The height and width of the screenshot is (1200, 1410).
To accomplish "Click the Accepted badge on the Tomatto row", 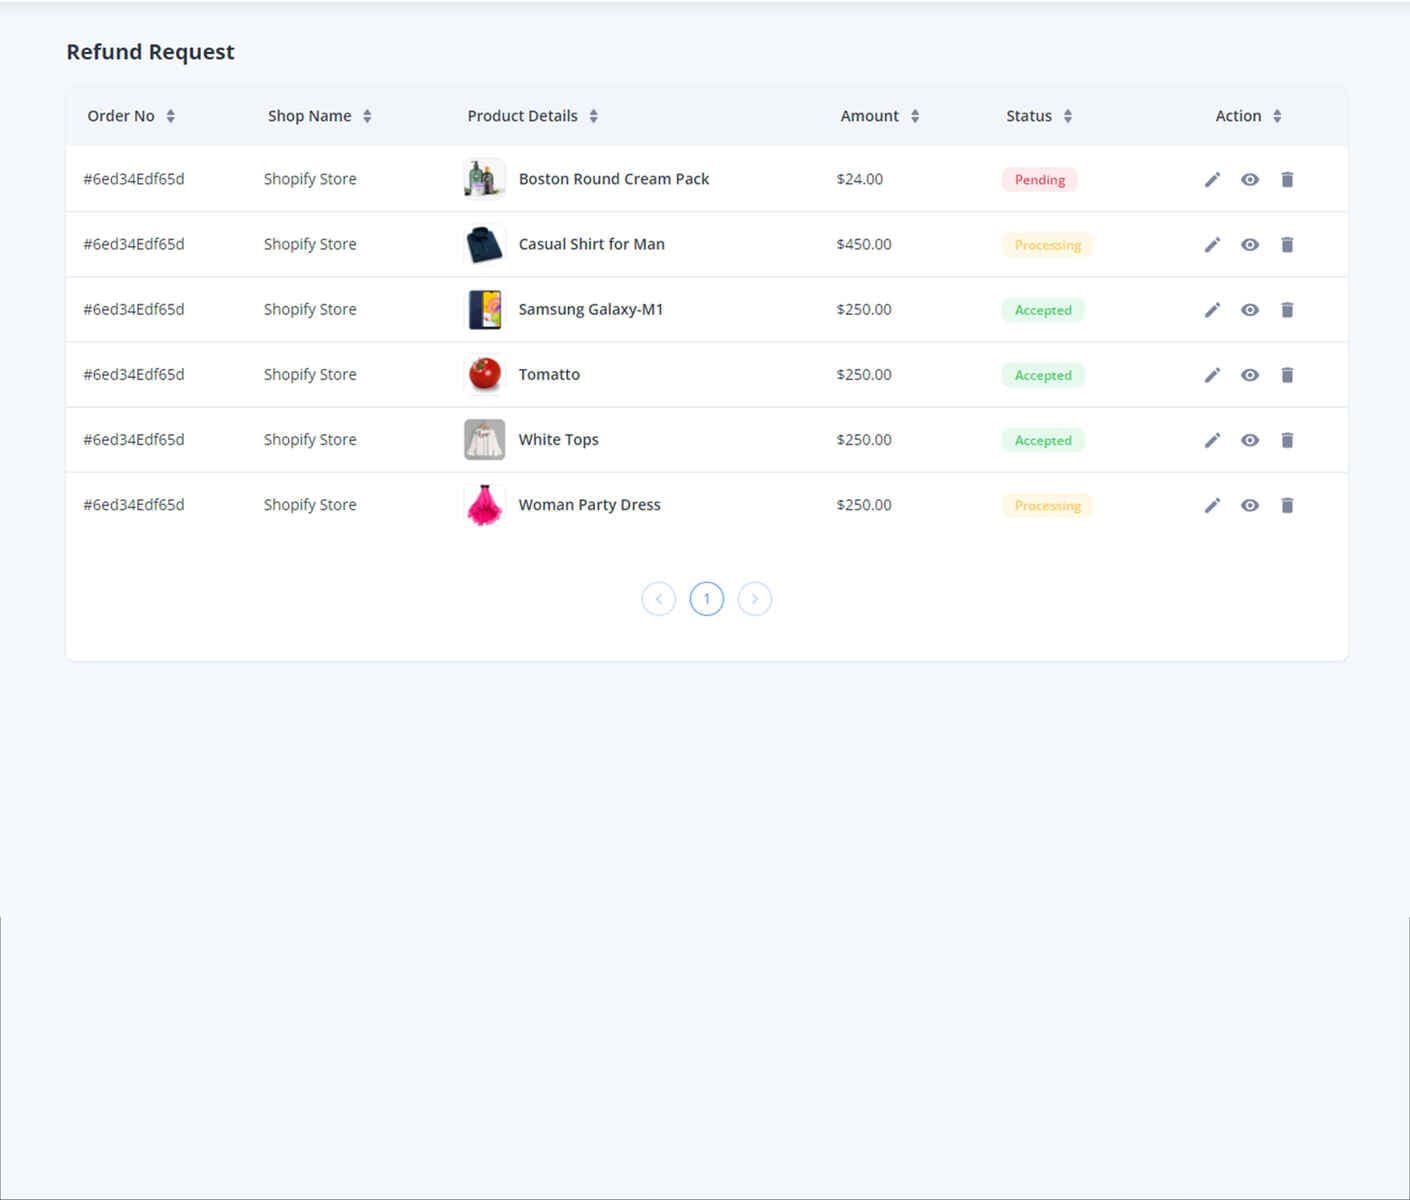I will (x=1043, y=374).
